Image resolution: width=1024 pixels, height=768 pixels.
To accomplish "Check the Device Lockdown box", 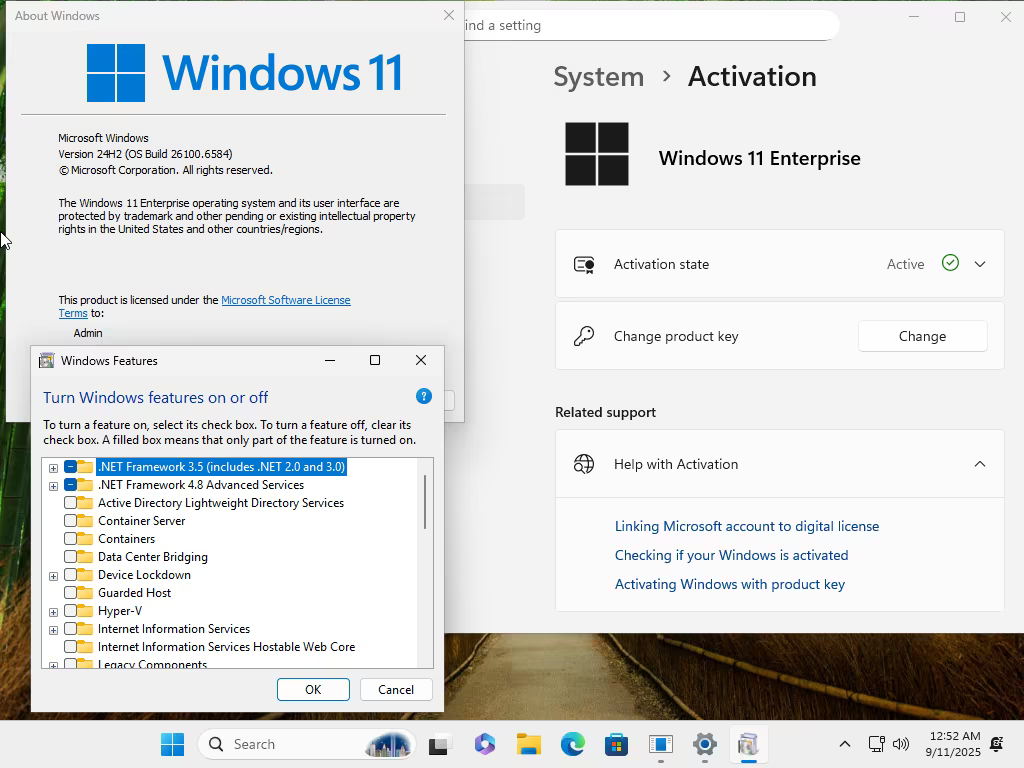I will [x=71, y=575].
